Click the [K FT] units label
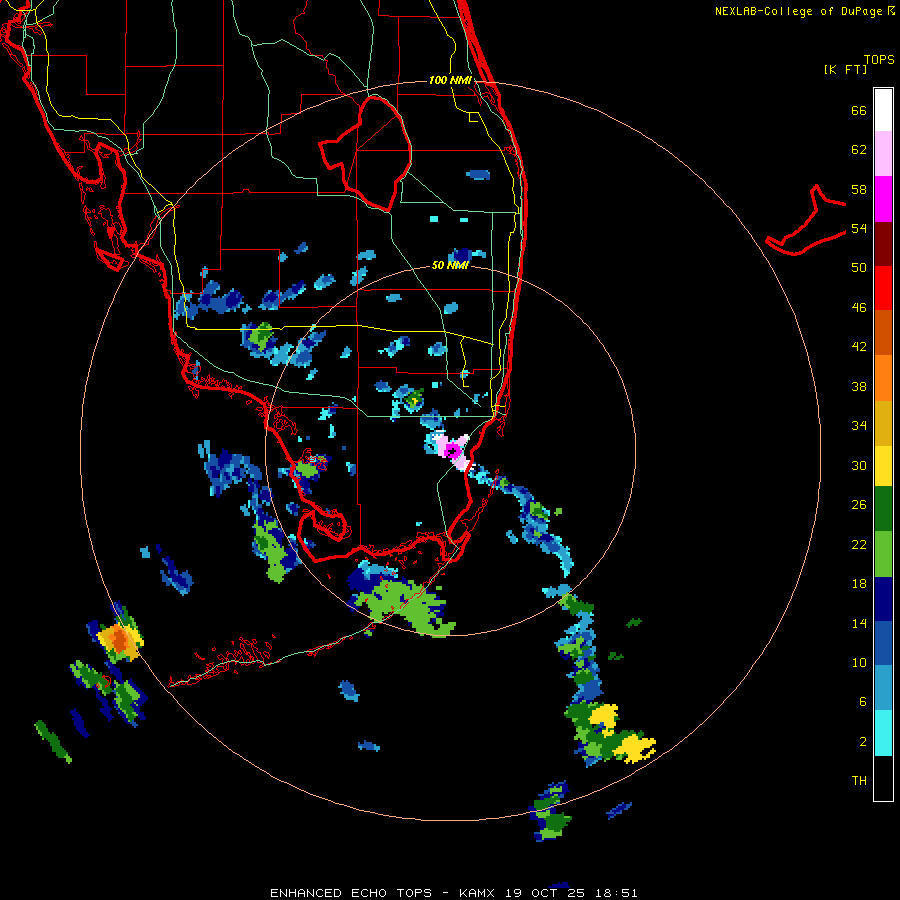This screenshot has width=900, height=900. click(x=845, y=69)
